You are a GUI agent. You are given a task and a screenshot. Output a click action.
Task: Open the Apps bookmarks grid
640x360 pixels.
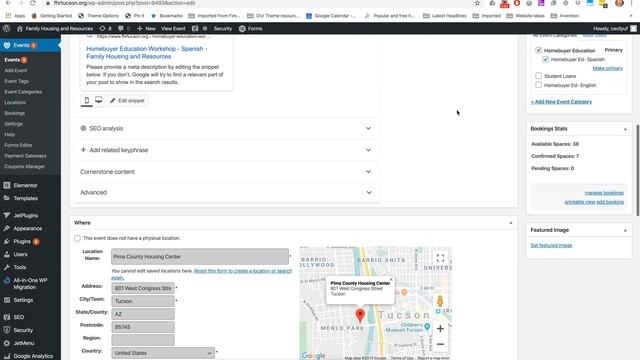point(15,16)
